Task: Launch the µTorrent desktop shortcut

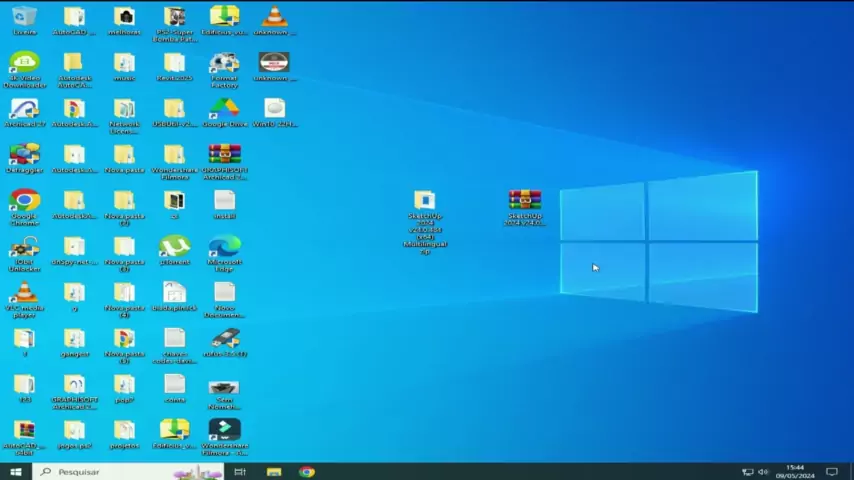Action: click(x=174, y=246)
